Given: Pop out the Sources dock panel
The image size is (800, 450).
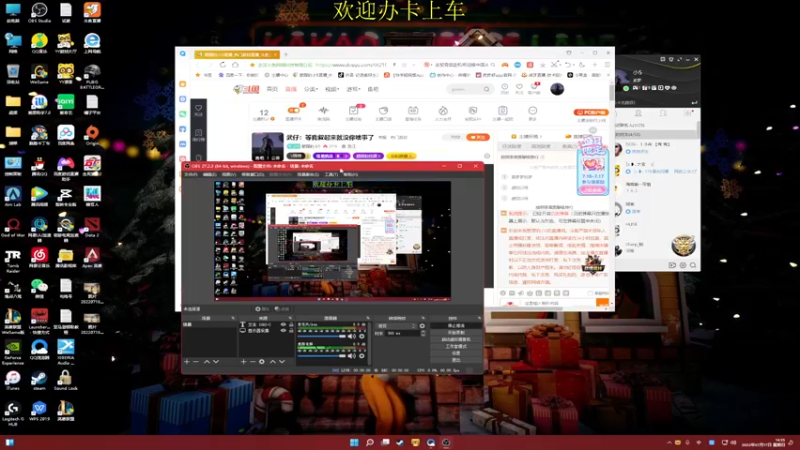Looking at the screenshot, I should pyautogui.click(x=290, y=318).
